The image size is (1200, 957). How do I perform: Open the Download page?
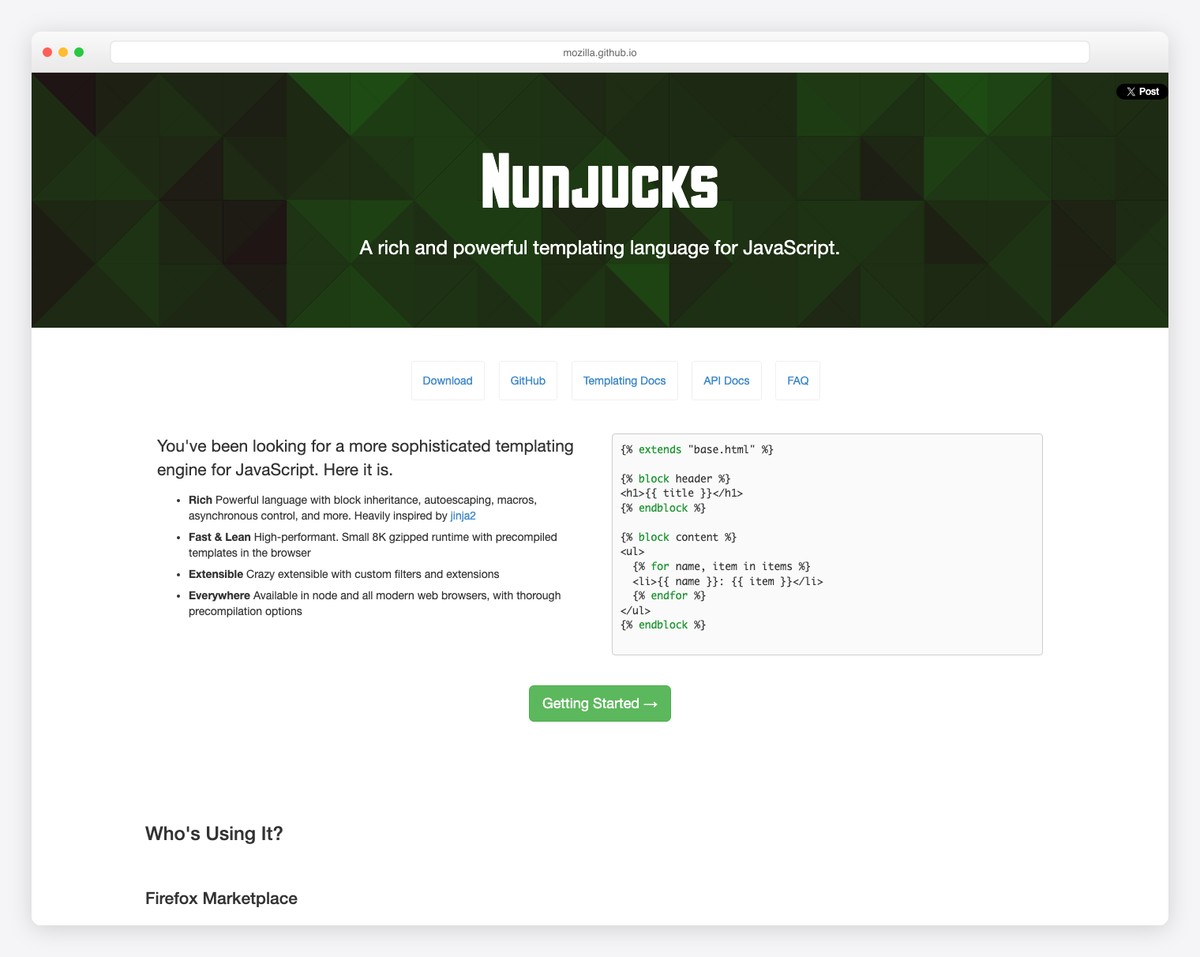pos(447,380)
